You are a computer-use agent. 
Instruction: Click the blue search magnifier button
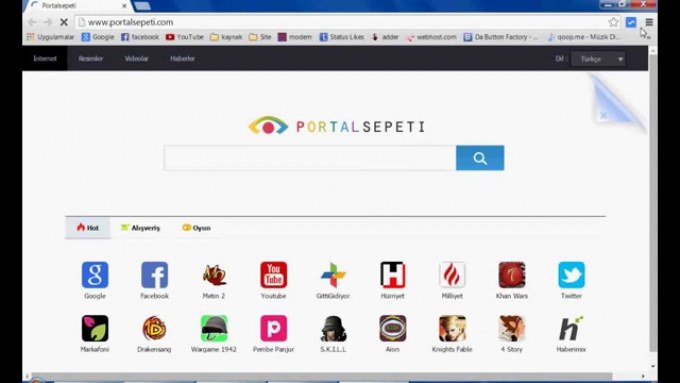(480, 158)
